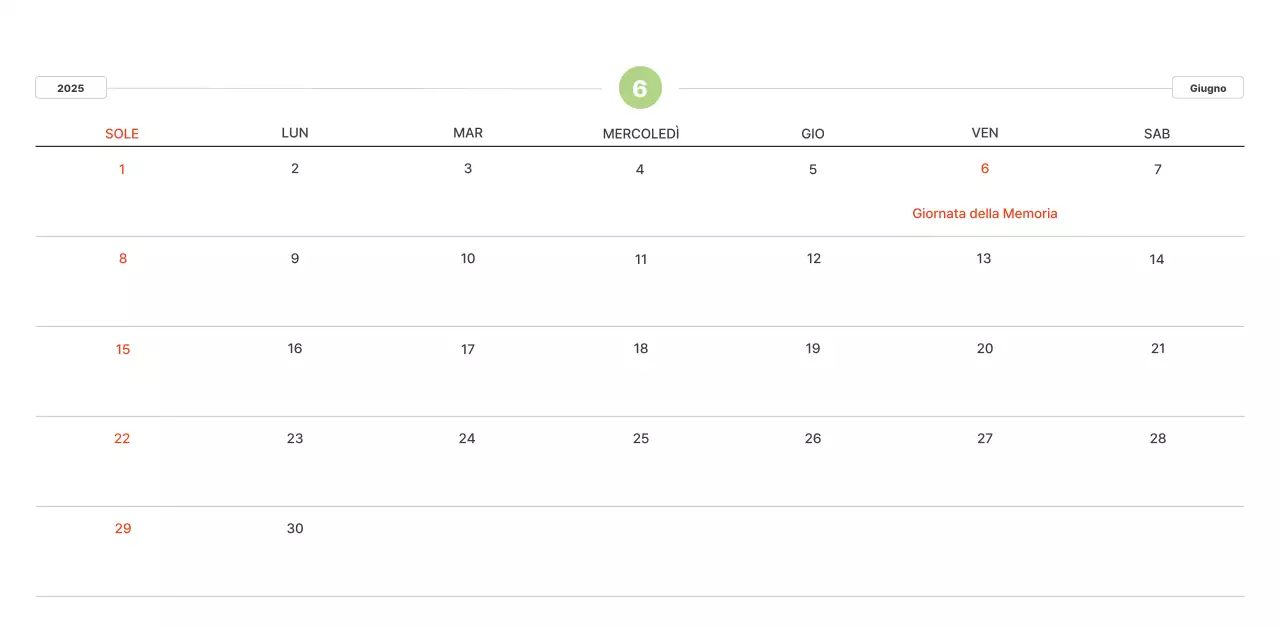The height and width of the screenshot is (627, 1280).
Task: Click on day 18
Action: click(641, 349)
